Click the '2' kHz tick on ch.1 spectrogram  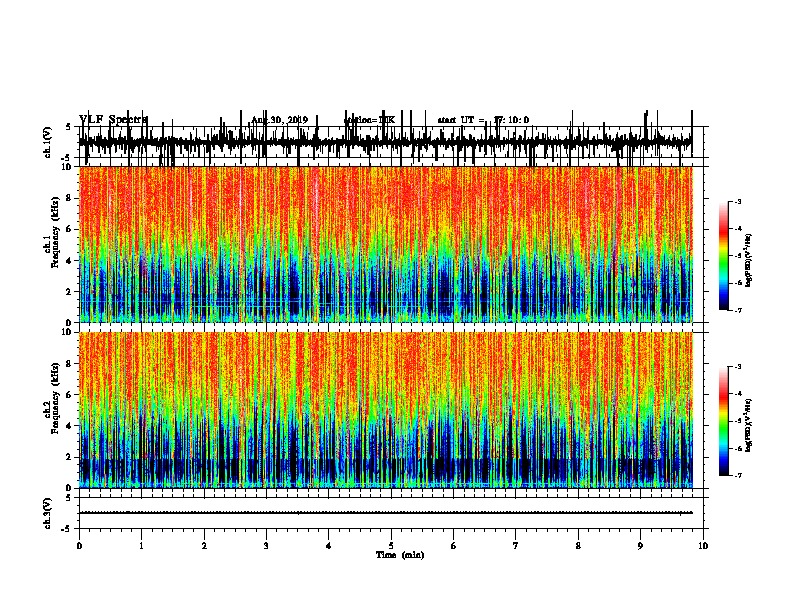(69, 291)
